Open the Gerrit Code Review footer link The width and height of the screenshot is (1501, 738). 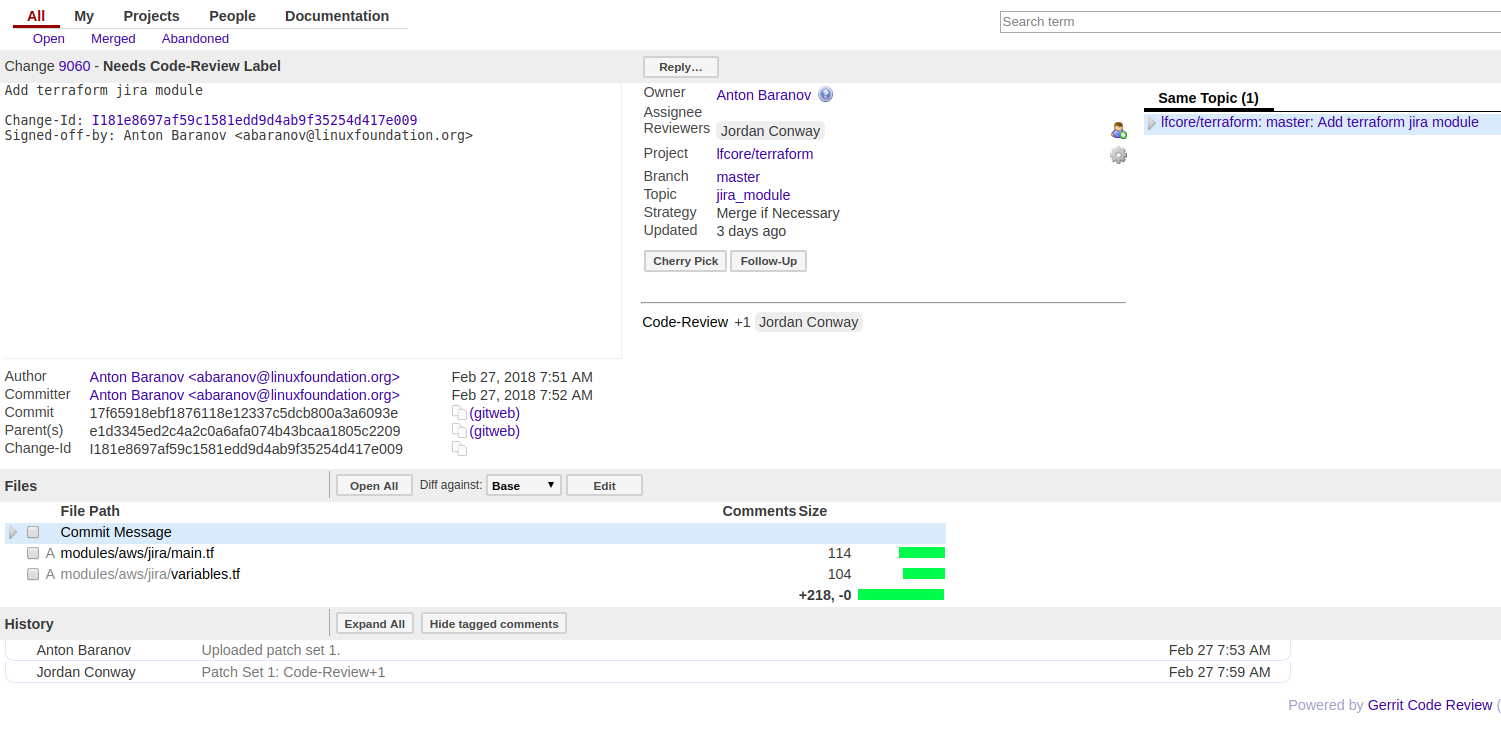coord(1429,705)
